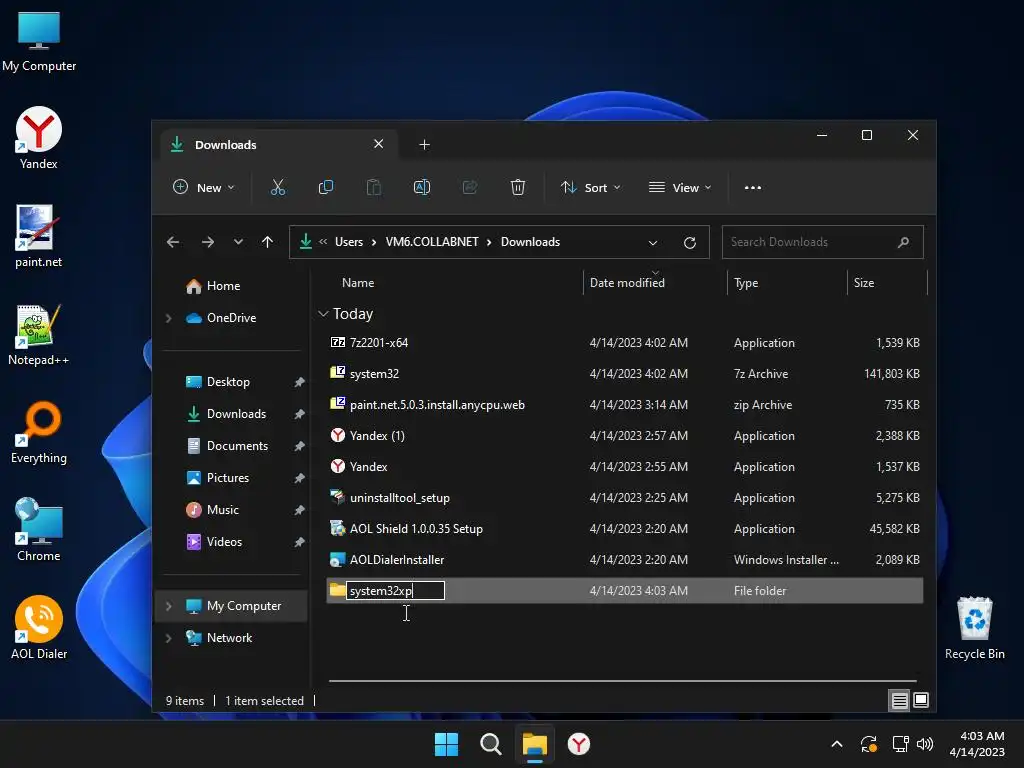Click the chevron after Users in path
This screenshot has width=1024, height=768.
click(x=374, y=242)
